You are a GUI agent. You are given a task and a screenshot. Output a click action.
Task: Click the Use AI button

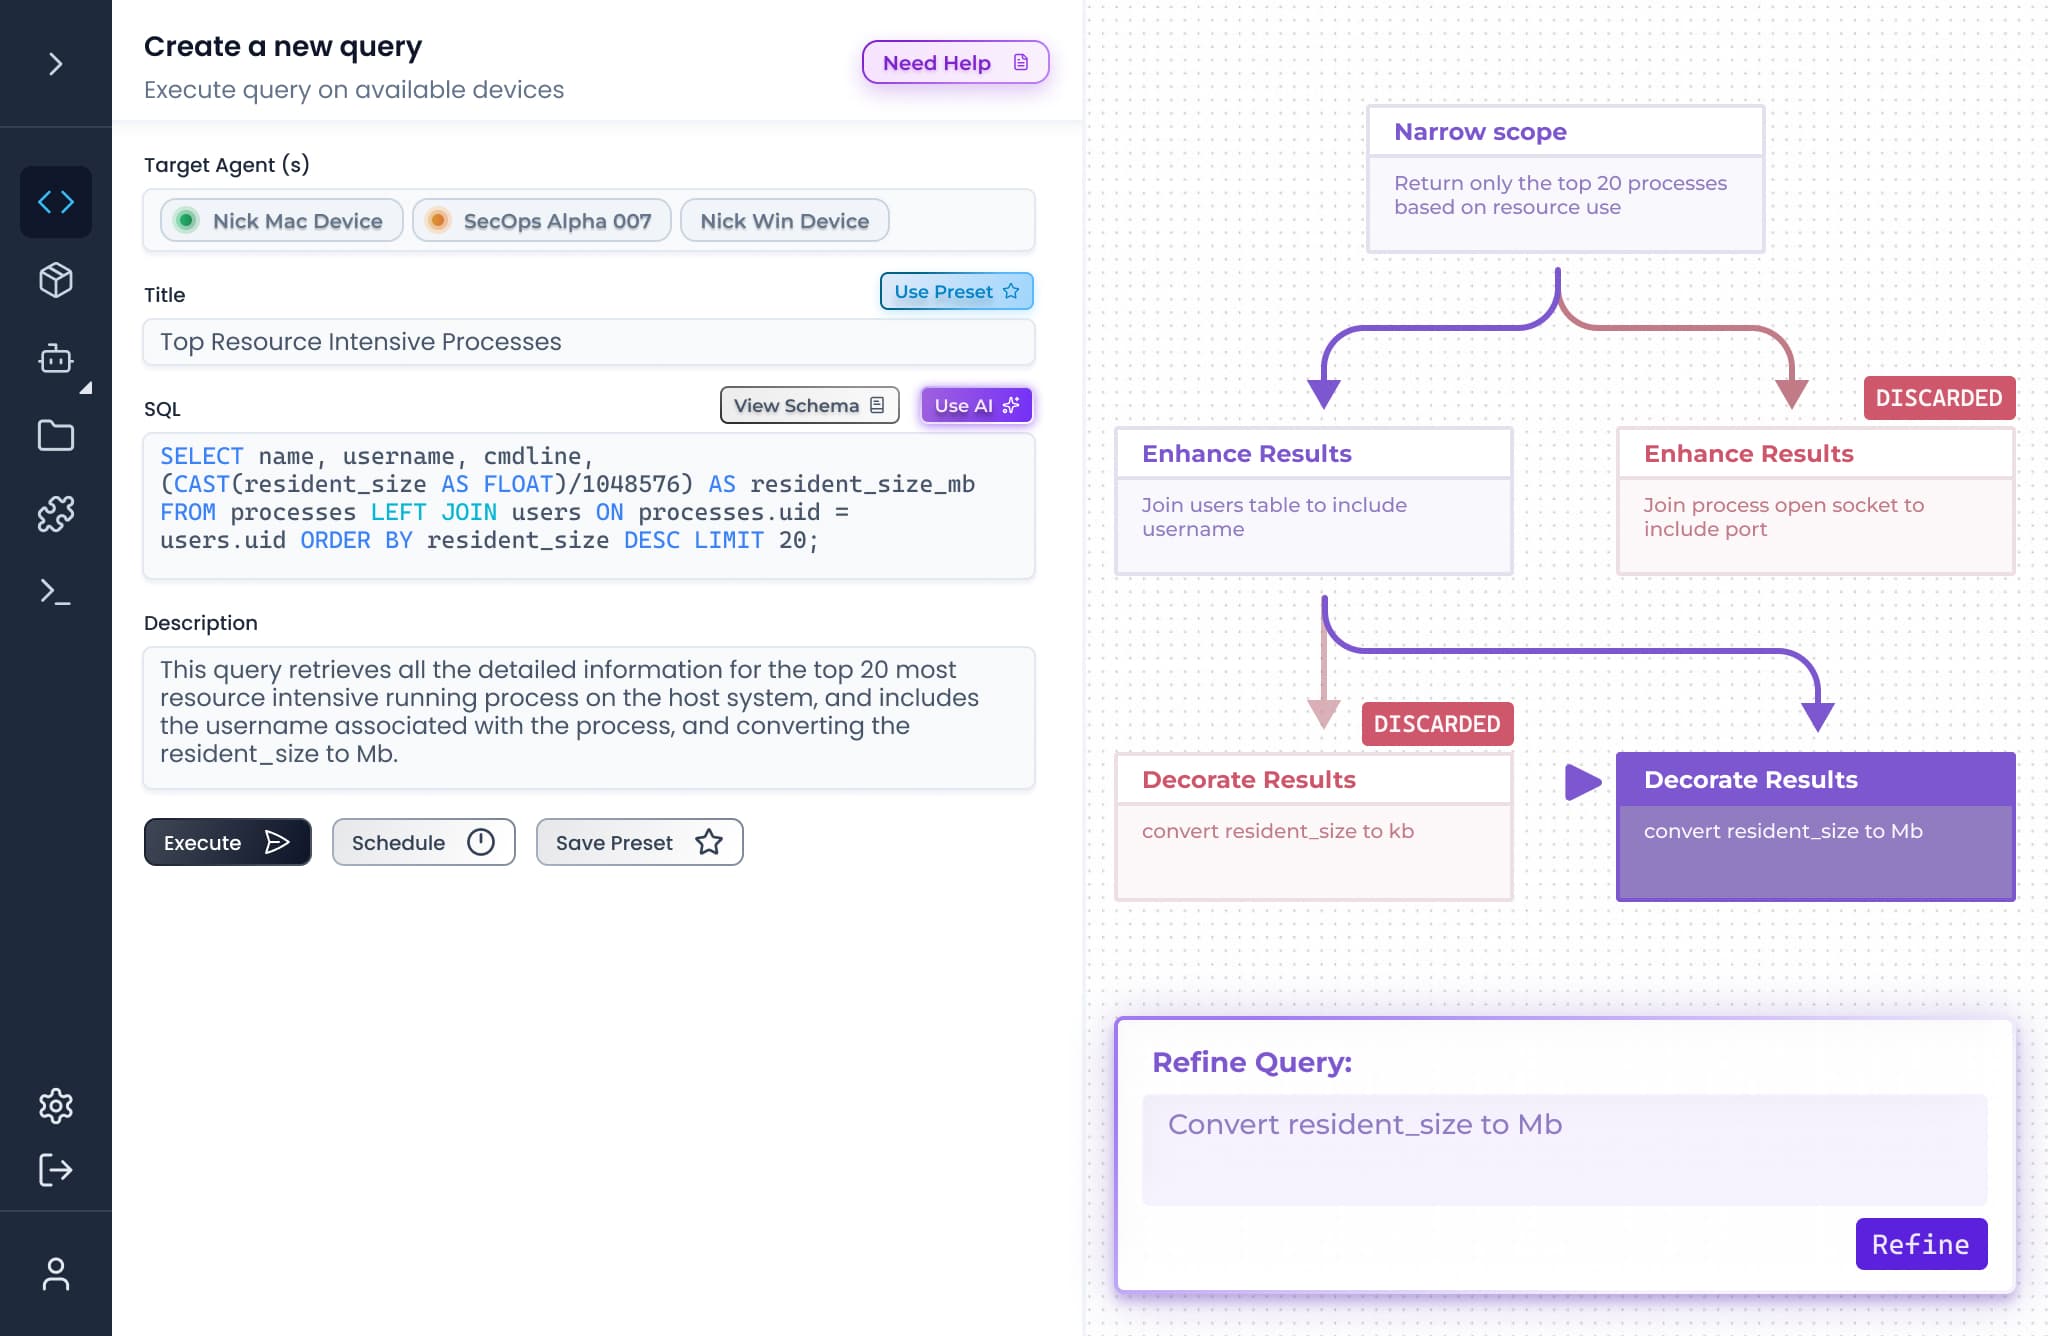976,406
